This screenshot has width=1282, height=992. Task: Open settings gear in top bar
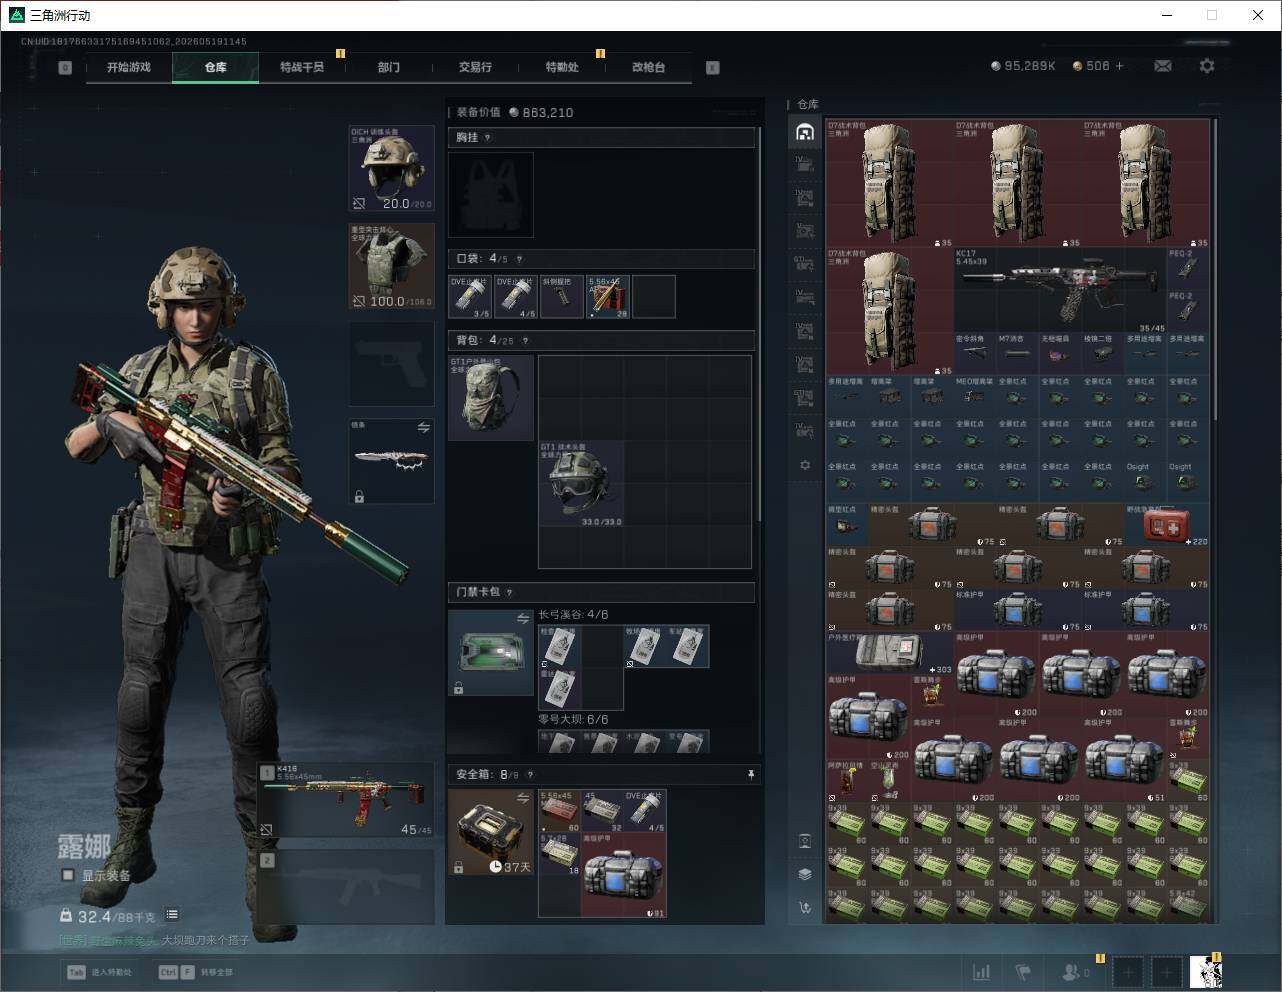(1207, 66)
